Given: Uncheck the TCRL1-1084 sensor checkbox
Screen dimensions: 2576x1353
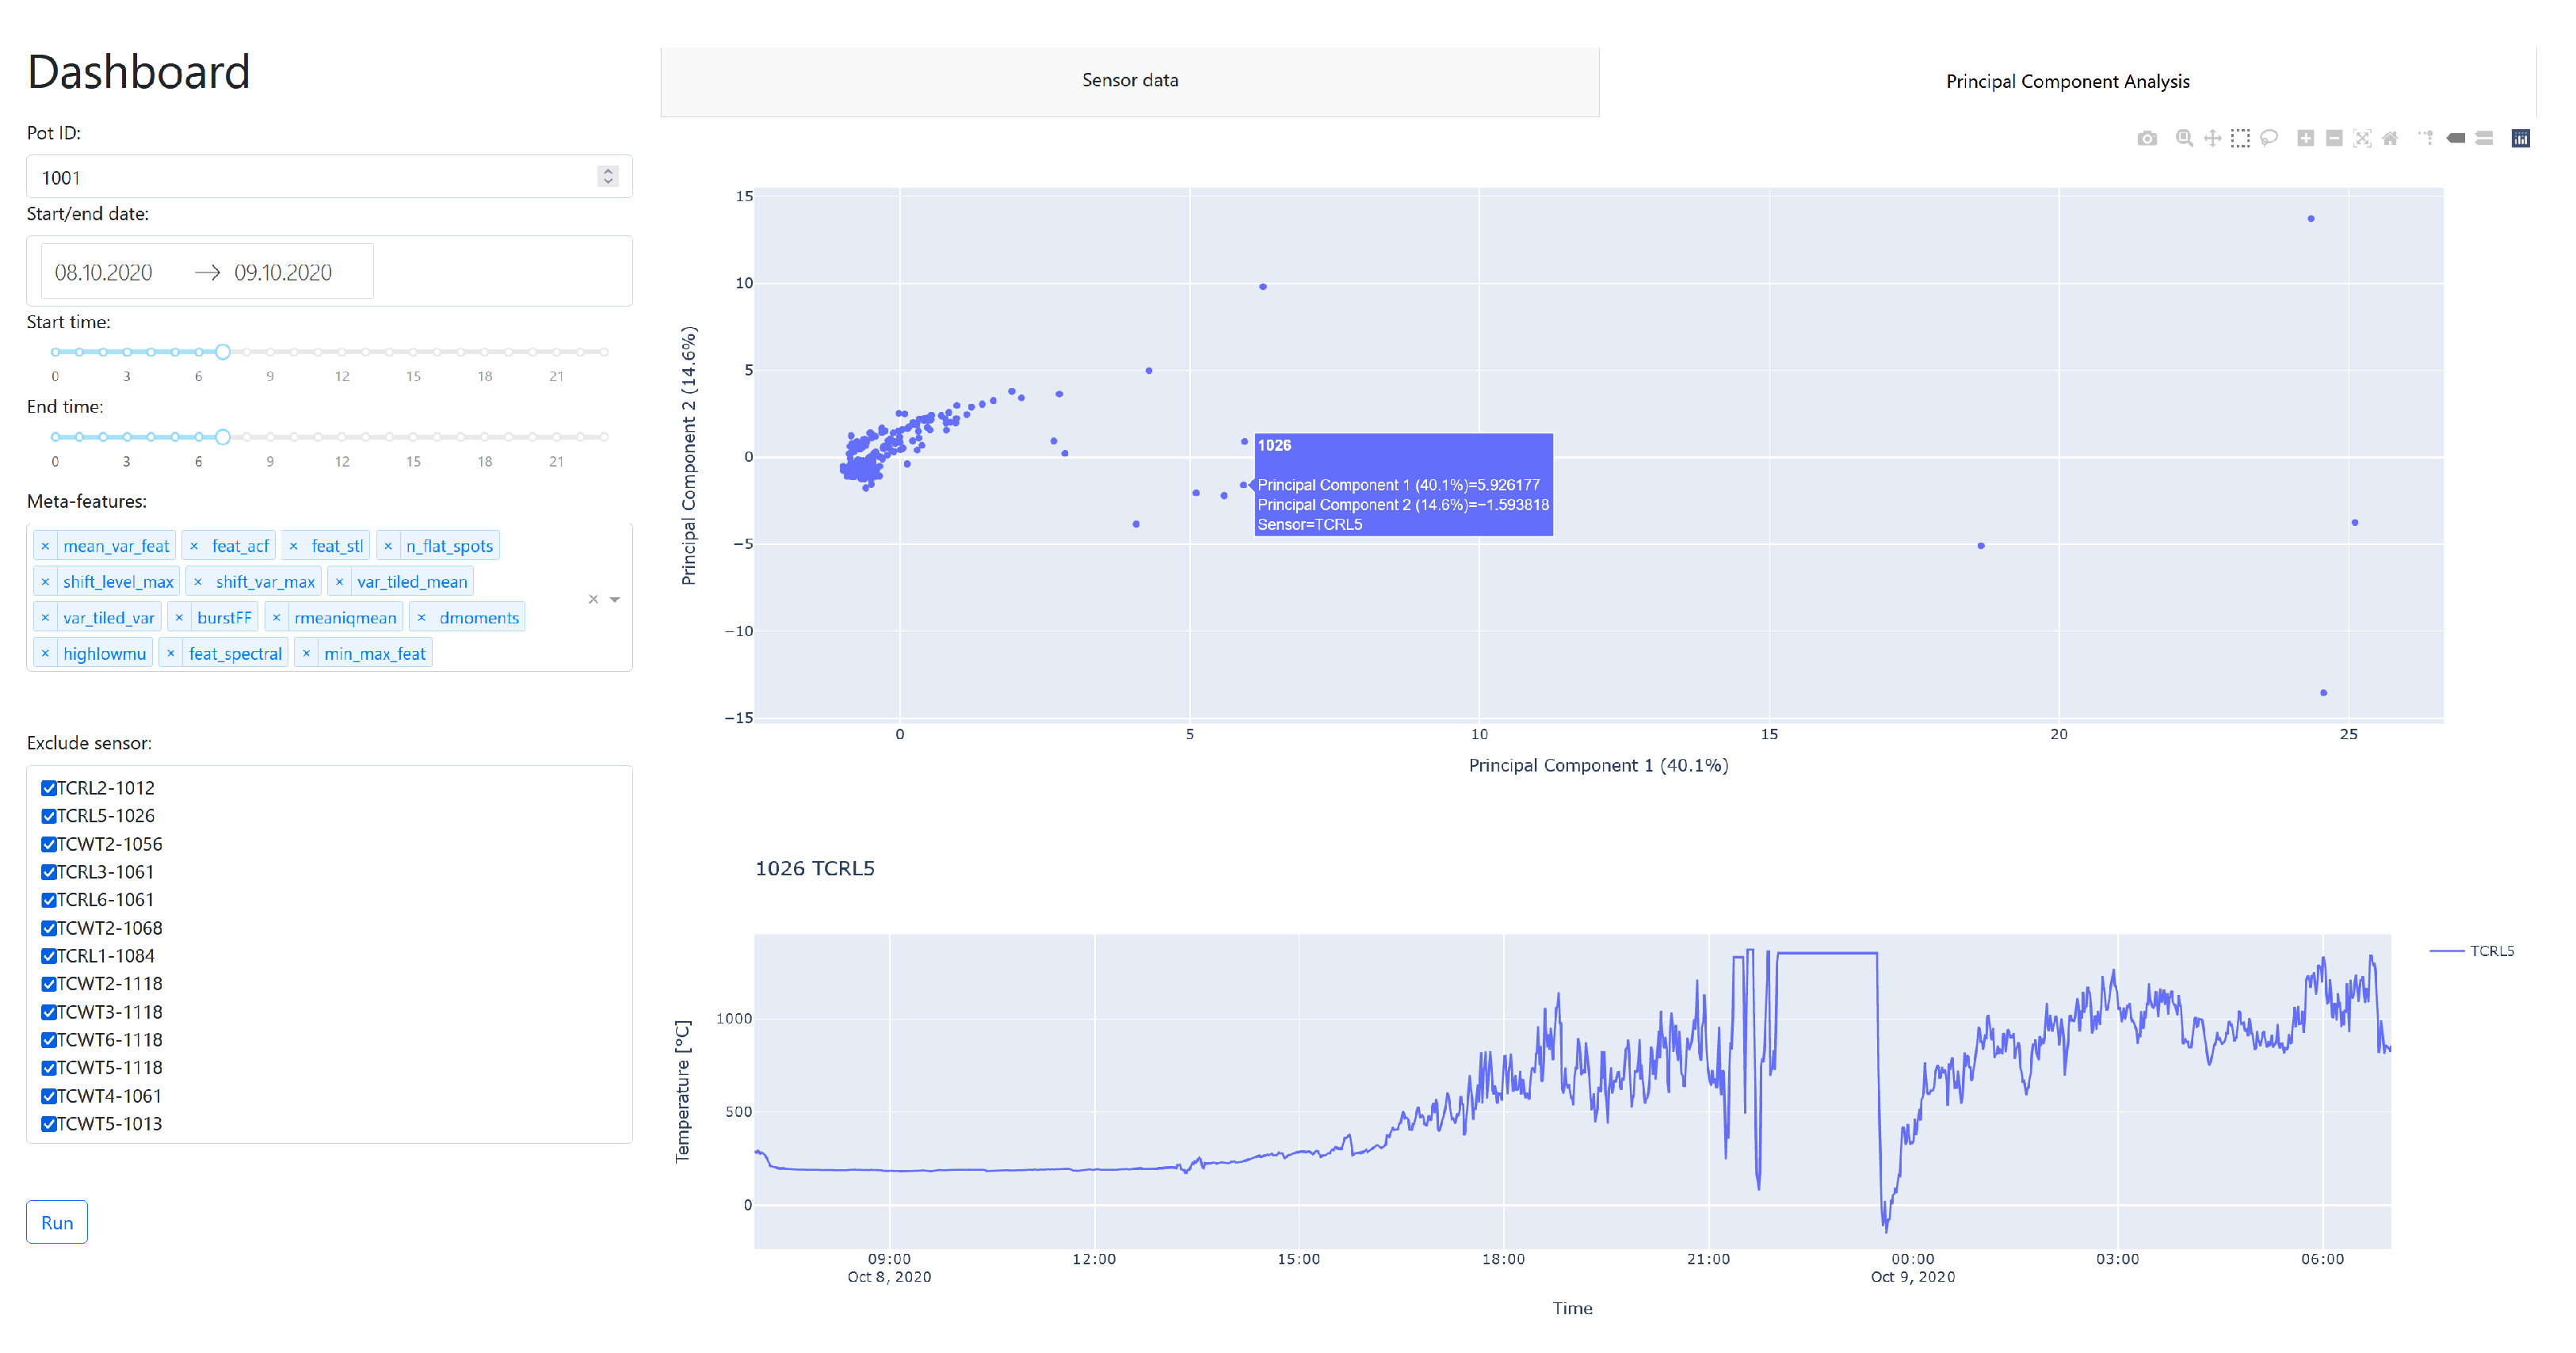Looking at the screenshot, I should (48, 956).
